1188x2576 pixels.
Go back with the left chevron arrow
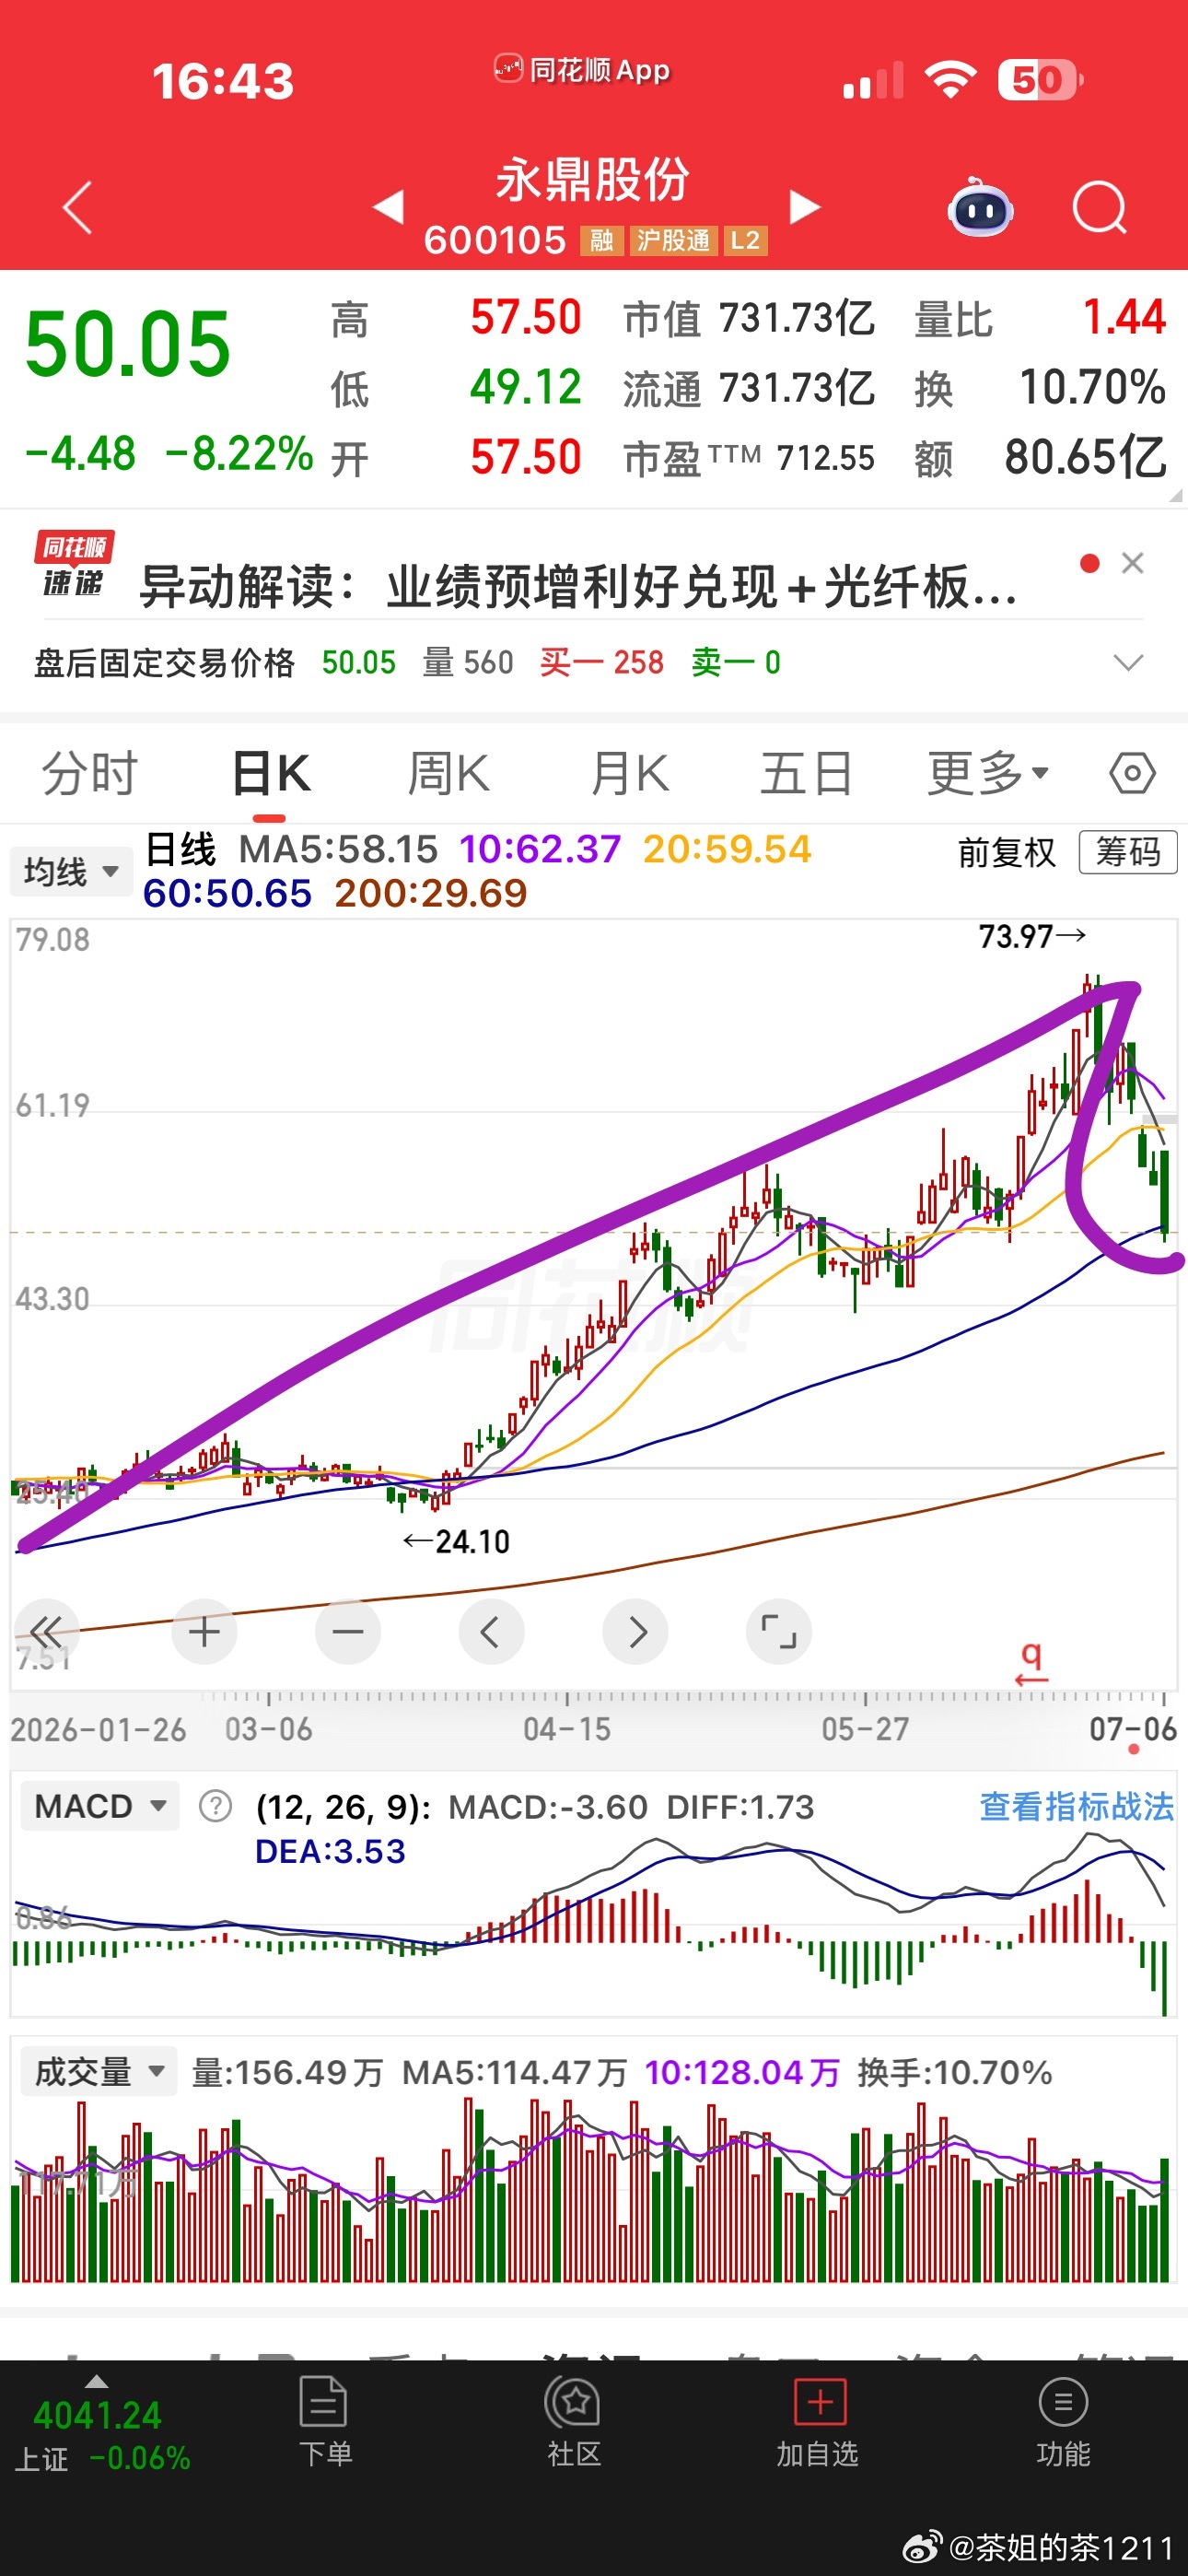click(x=77, y=208)
